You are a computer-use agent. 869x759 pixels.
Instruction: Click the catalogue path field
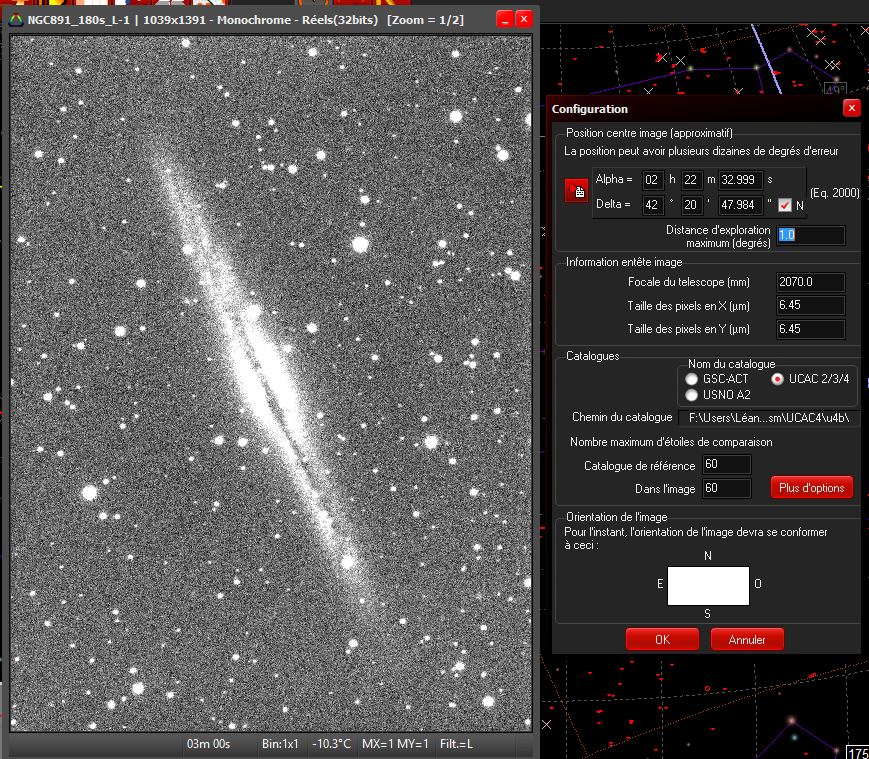click(767, 417)
